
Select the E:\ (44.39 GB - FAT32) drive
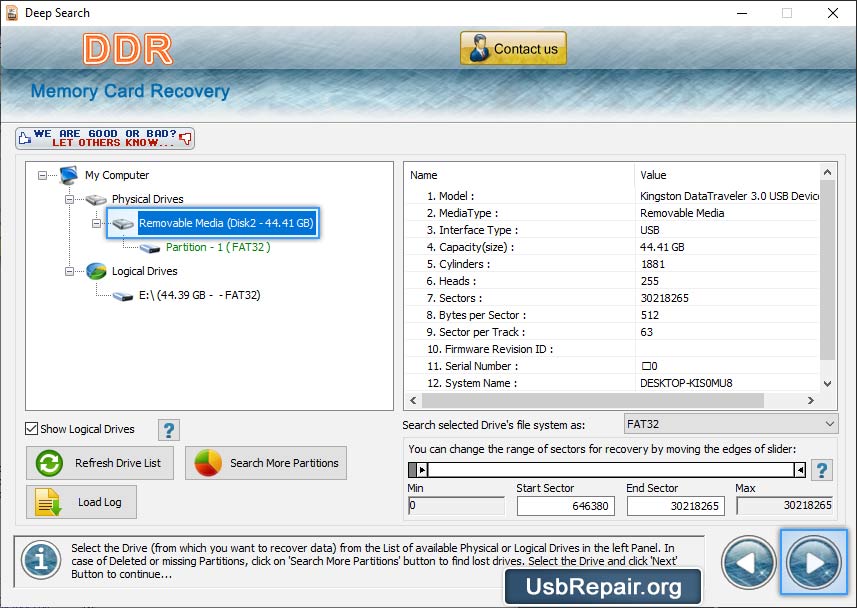point(199,295)
